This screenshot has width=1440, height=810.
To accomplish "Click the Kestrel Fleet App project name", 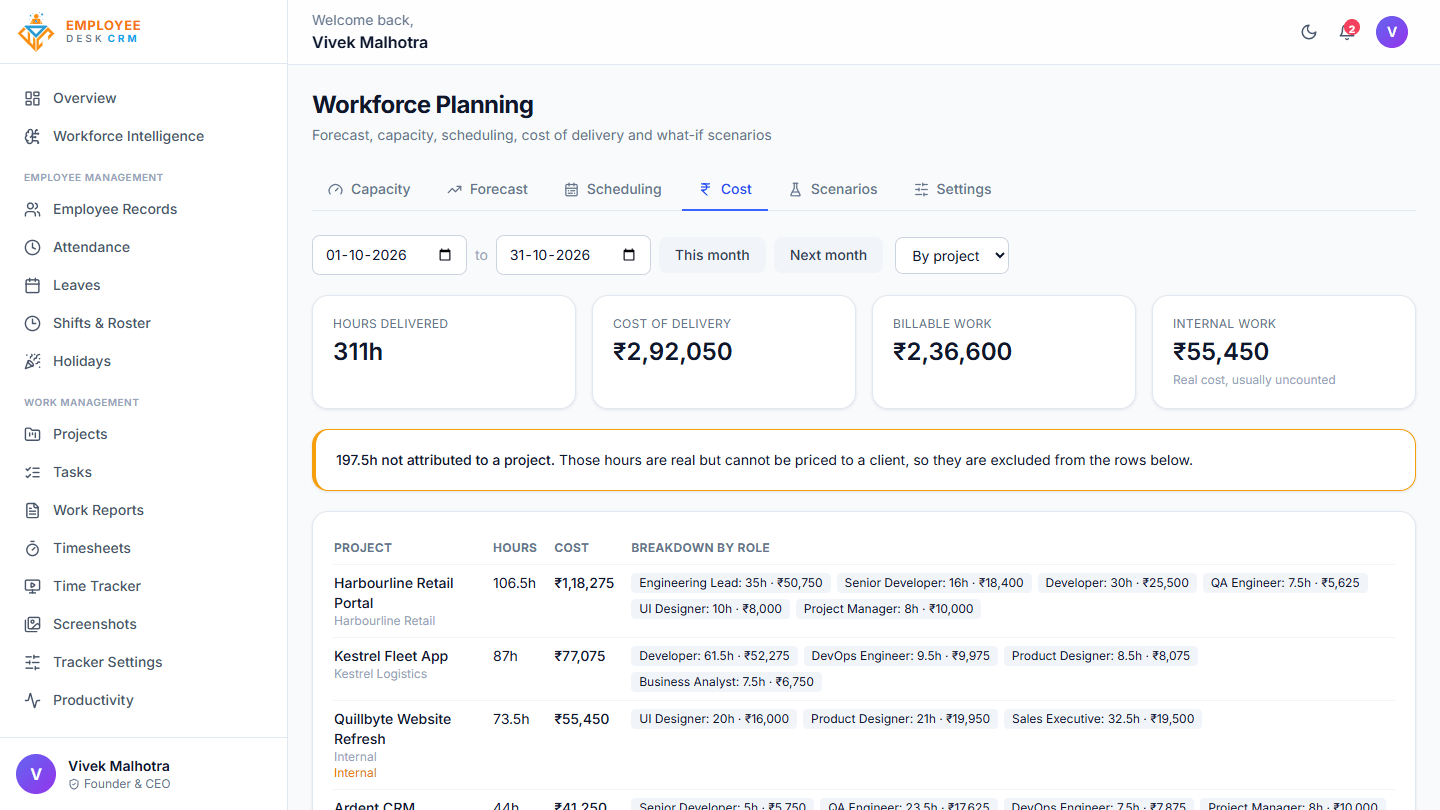I will point(391,656).
